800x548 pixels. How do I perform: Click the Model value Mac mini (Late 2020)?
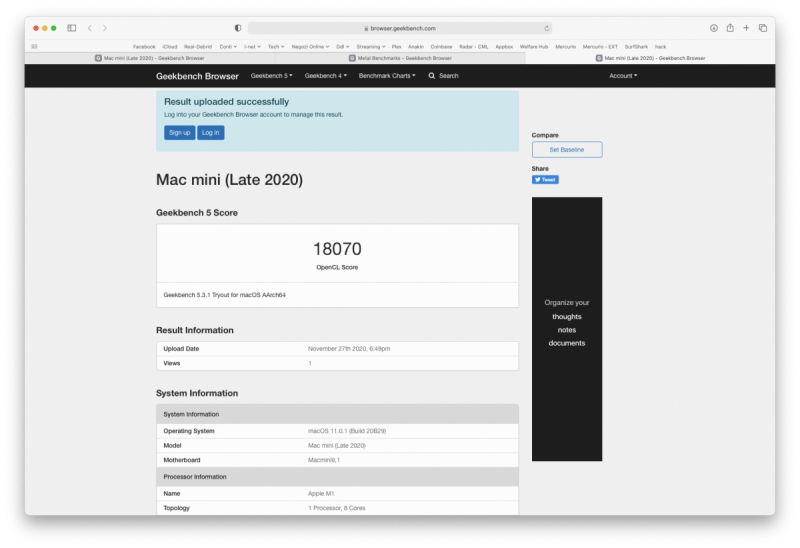pos(337,445)
